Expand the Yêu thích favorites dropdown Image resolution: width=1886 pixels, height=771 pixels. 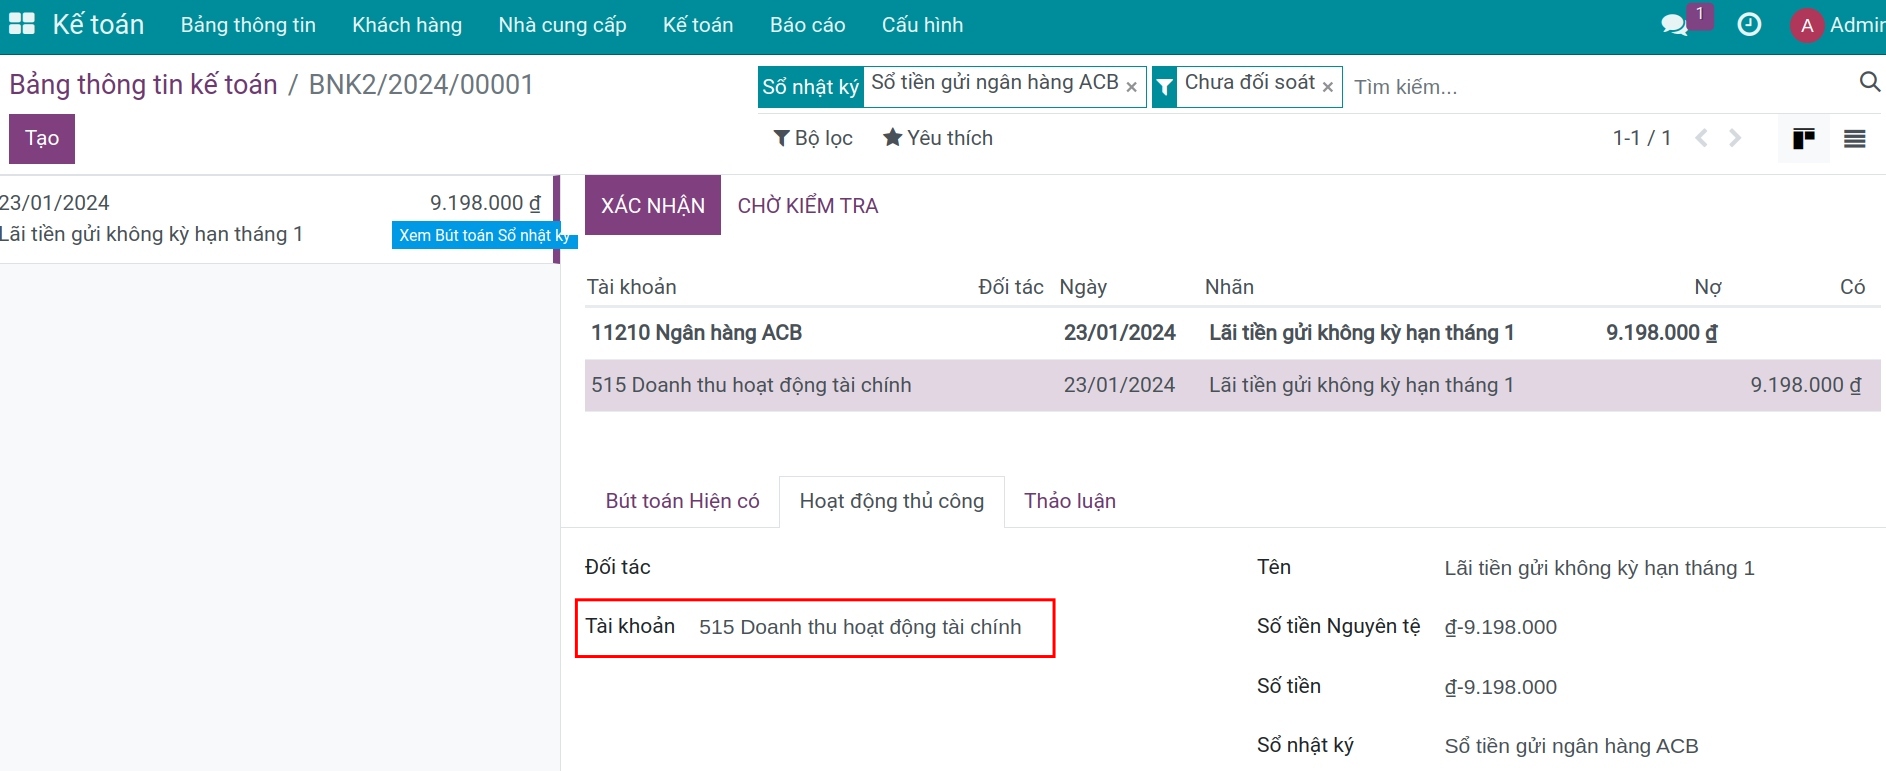(937, 138)
